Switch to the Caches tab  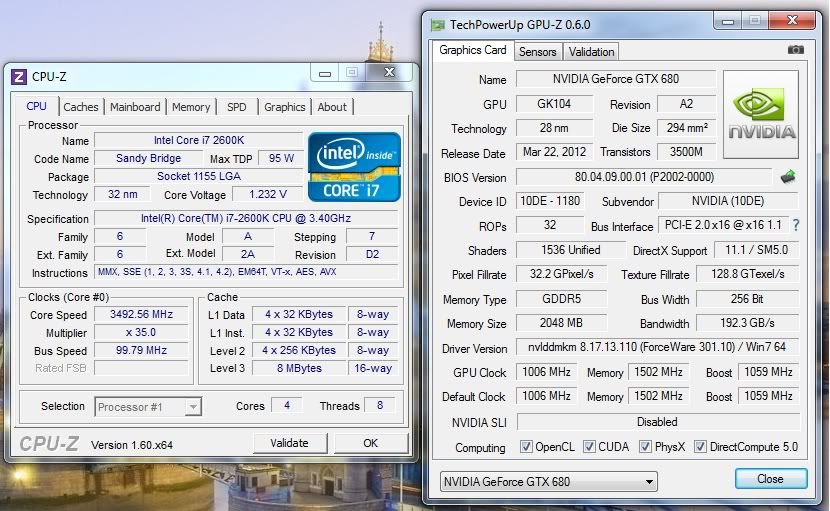click(81, 107)
